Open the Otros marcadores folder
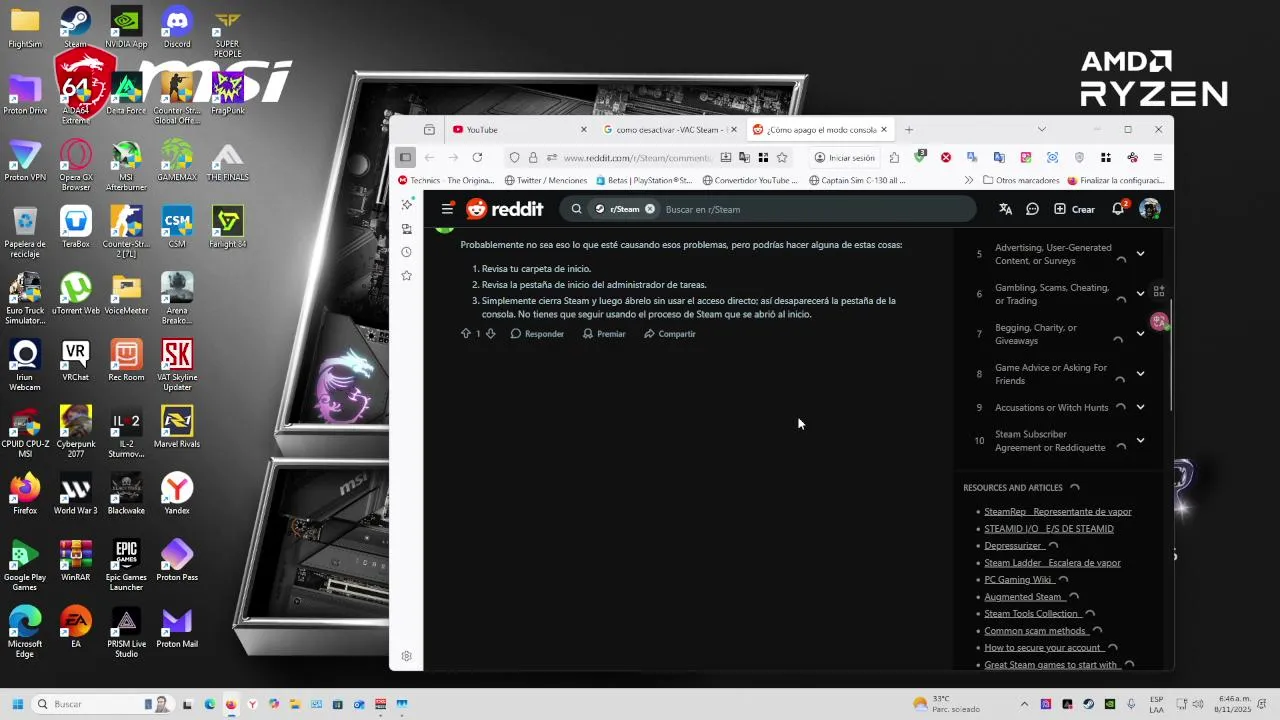Screen dimensions: 1280x720 click(1021, 181)
